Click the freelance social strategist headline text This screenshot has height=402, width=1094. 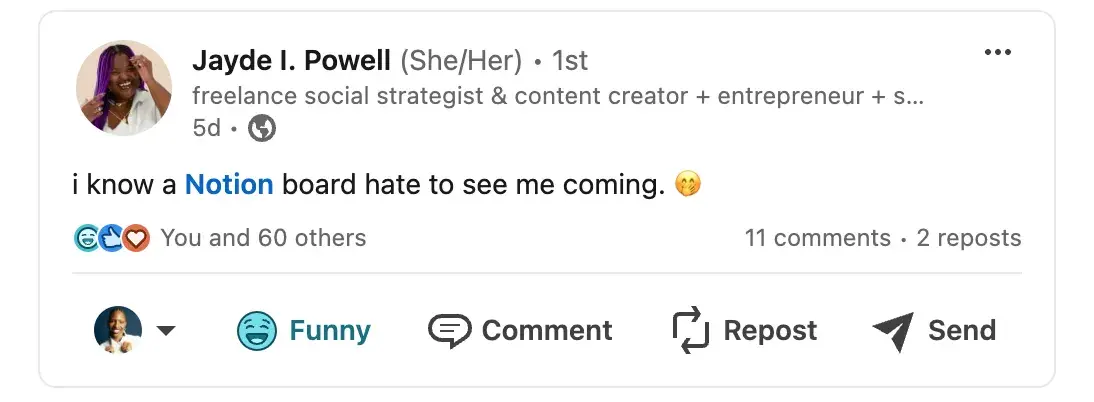557,97
